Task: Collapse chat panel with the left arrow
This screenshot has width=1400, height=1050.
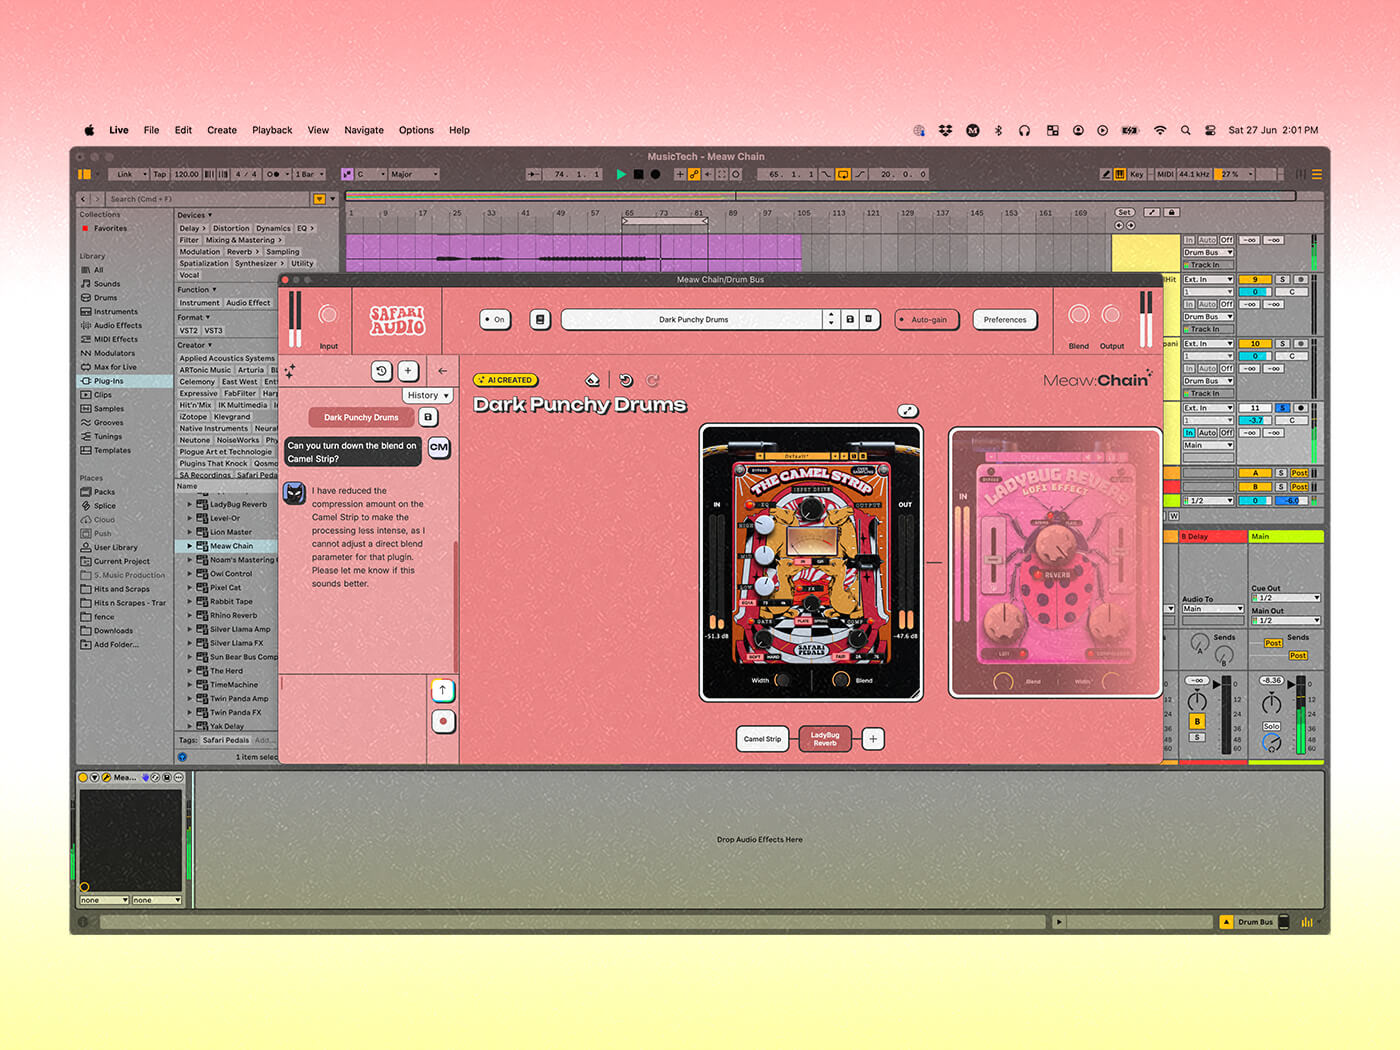Action: point(442,371)
